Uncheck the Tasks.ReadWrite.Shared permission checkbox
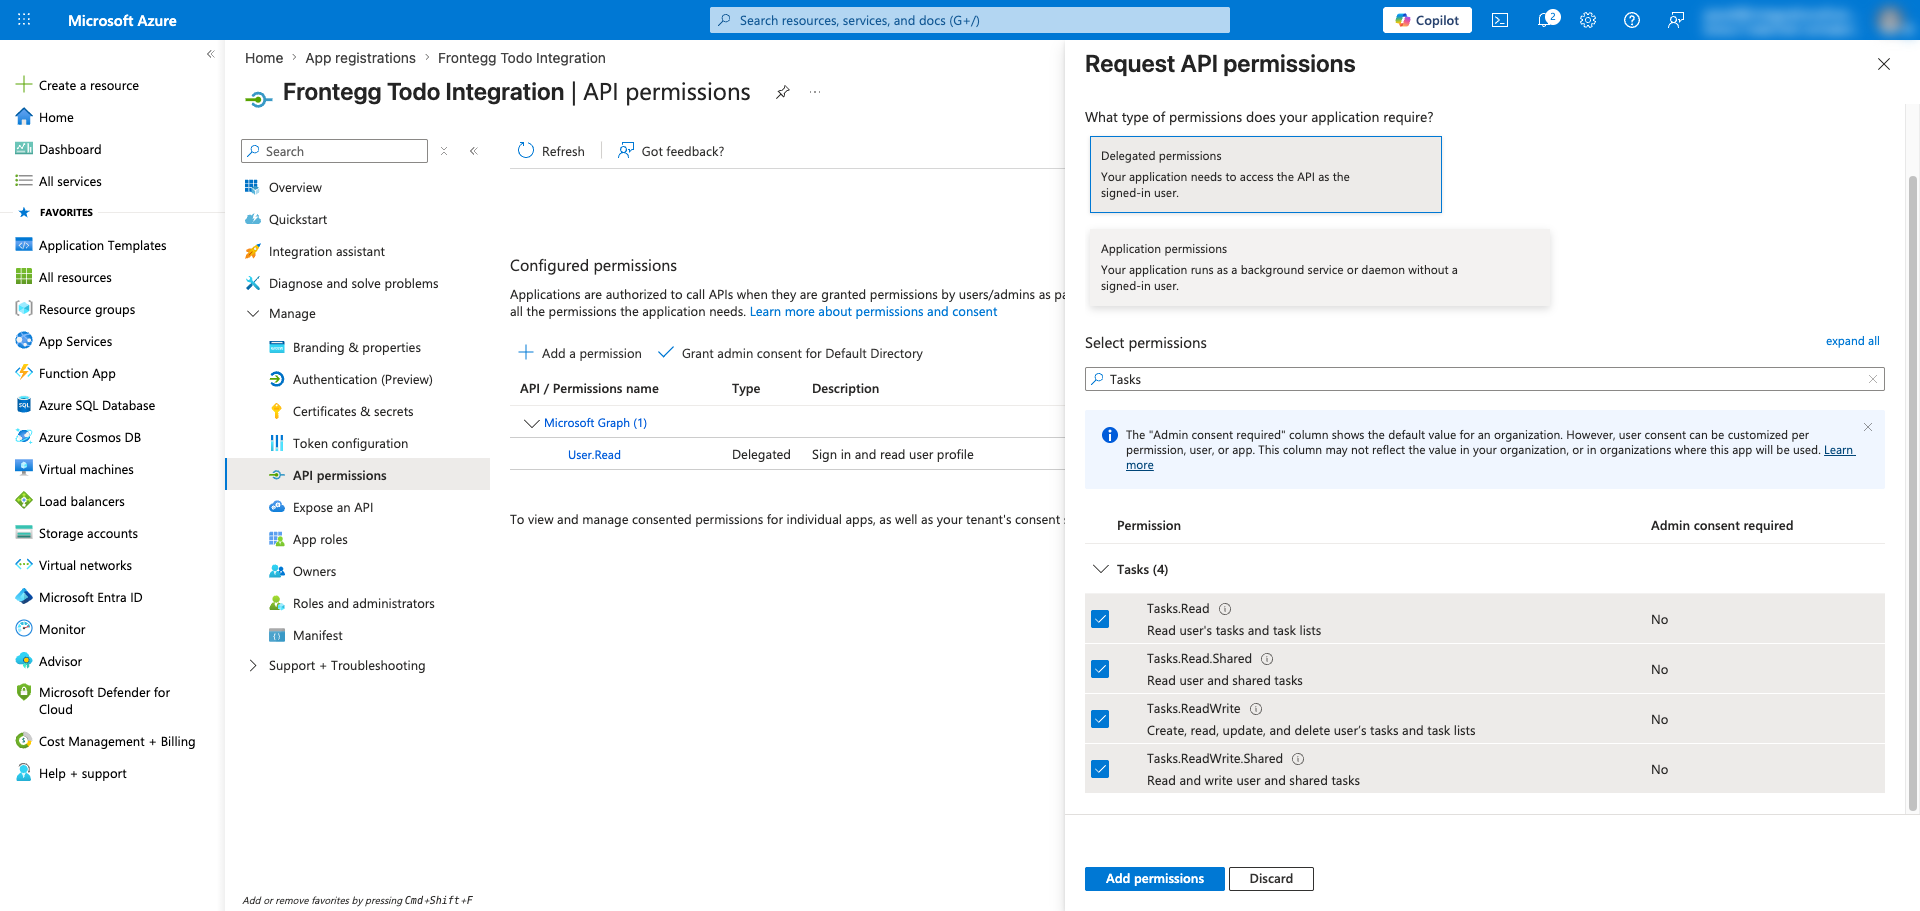This screenshot has height=911, width=1920. 1100,769
